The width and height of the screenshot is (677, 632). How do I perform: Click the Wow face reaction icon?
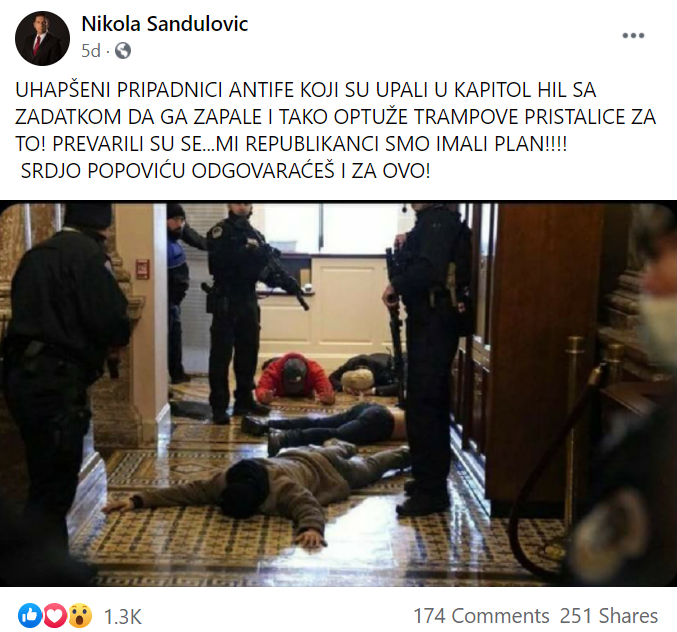pos(80,616)
